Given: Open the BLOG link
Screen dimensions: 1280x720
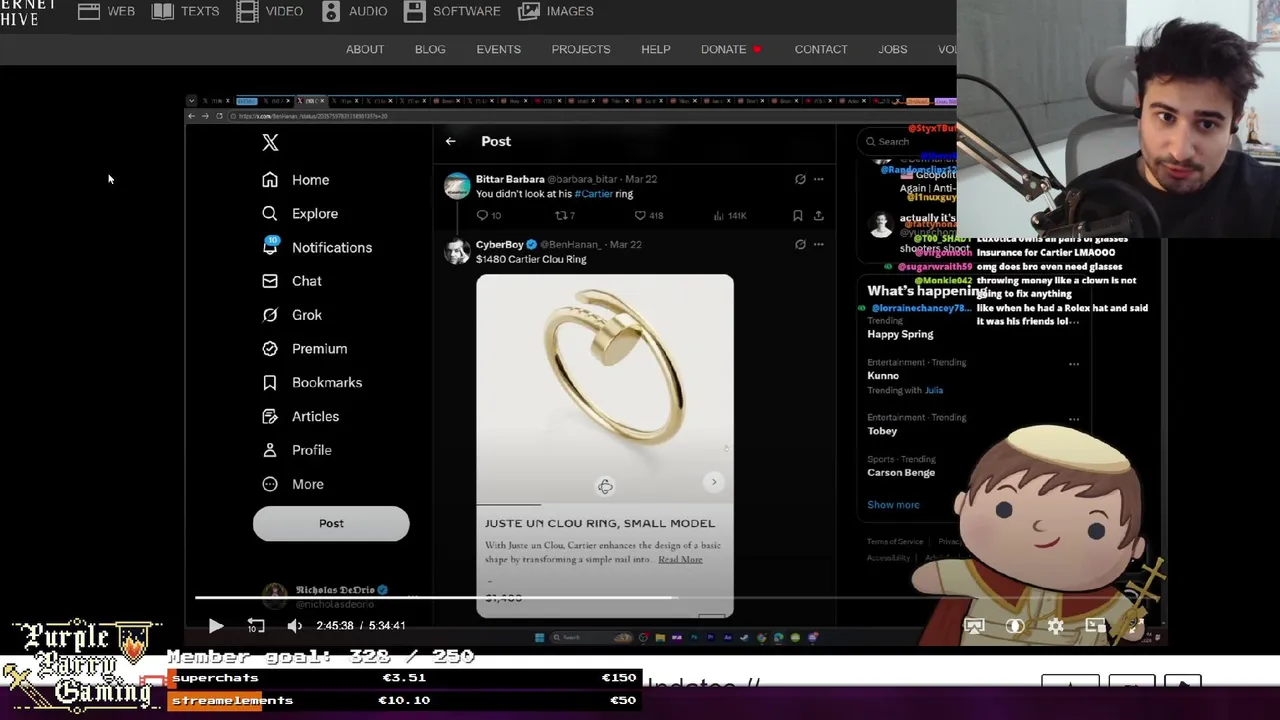Looking at the screenshot, I should tap(430, 49).
